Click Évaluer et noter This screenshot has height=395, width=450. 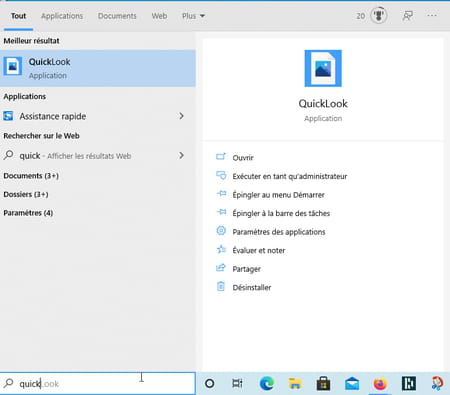(x=259, y=251)
